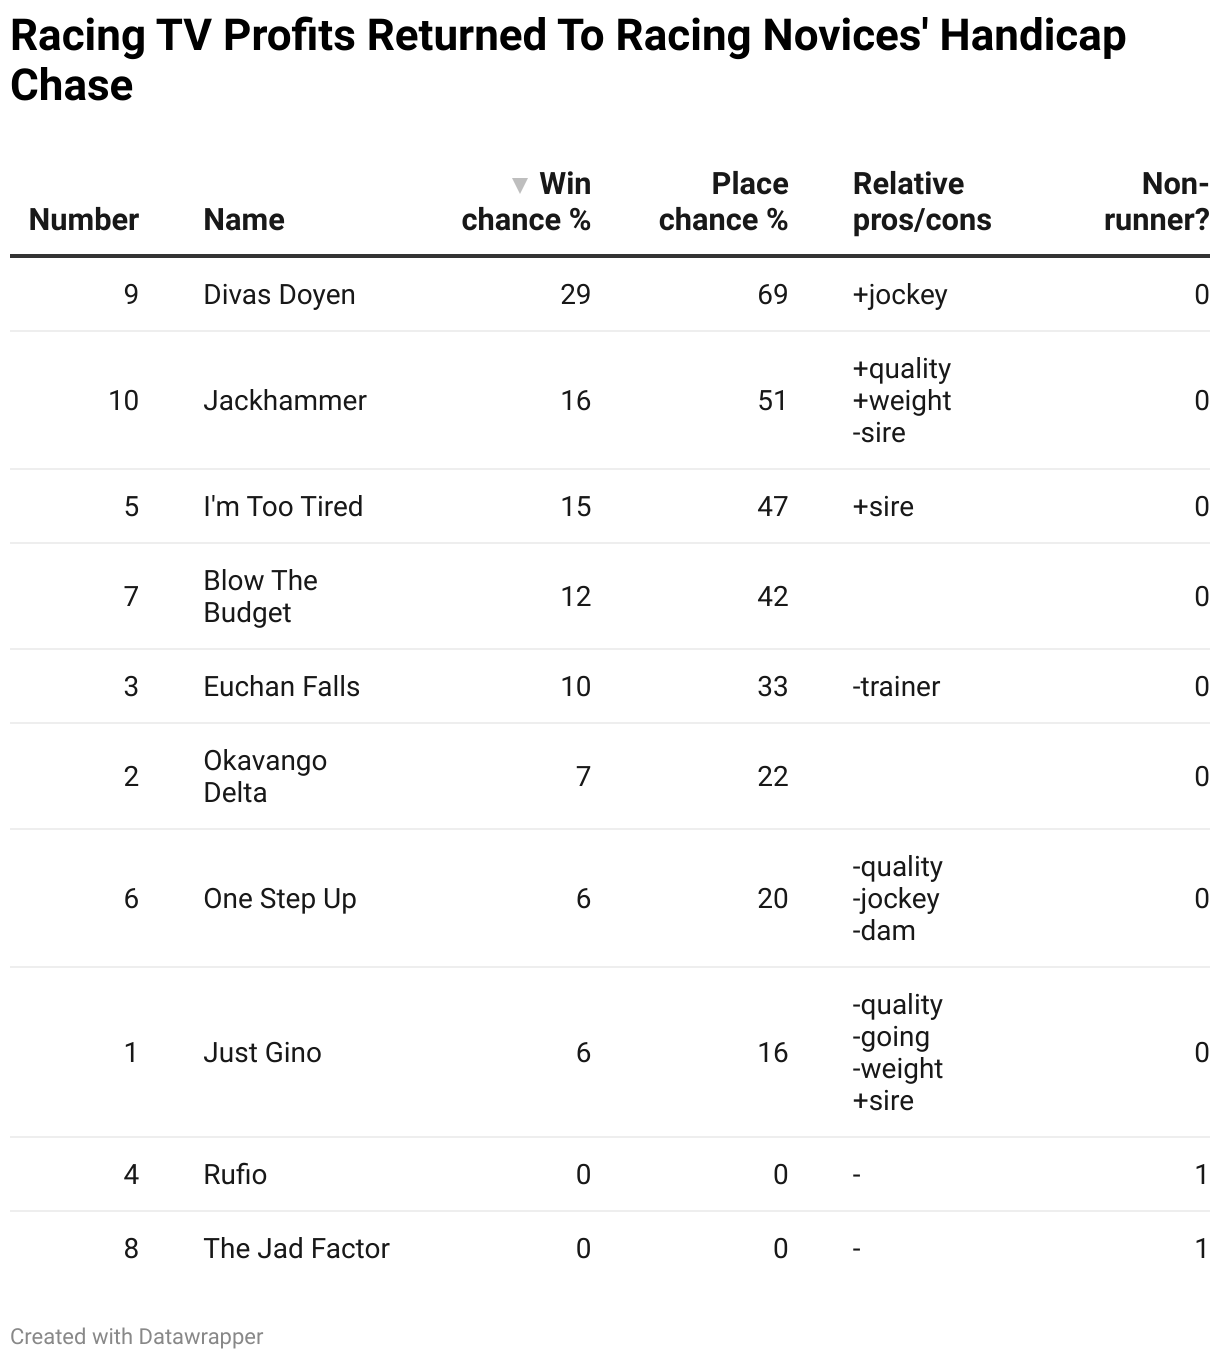Click the Jackhammer row name
This screenshot has width=1220, height=1360.
(x=285, y=401)
